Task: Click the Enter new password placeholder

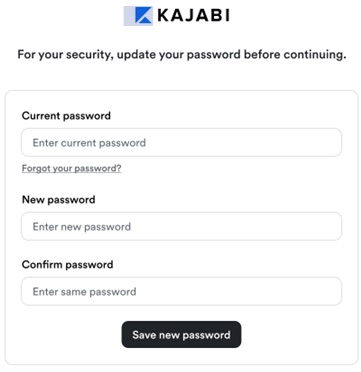Action: [x=82, y=227]
